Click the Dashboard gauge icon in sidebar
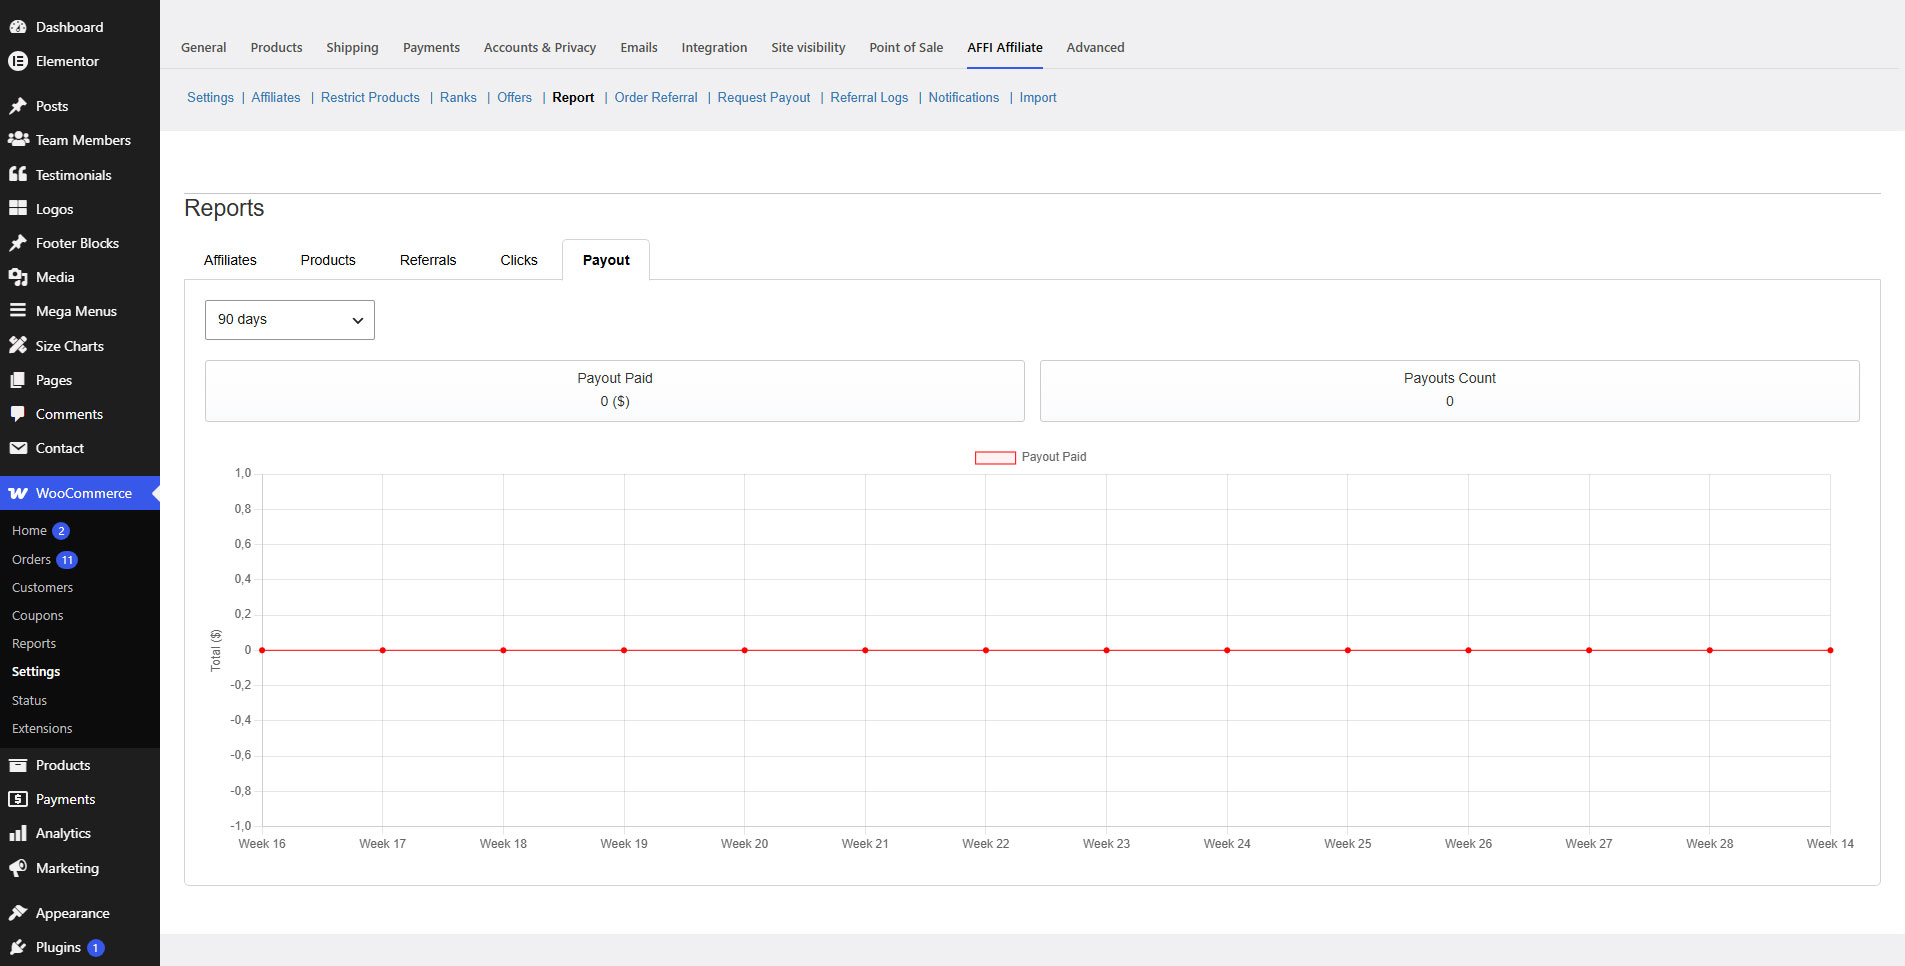The image size is (1905, 966). (18, 27)
